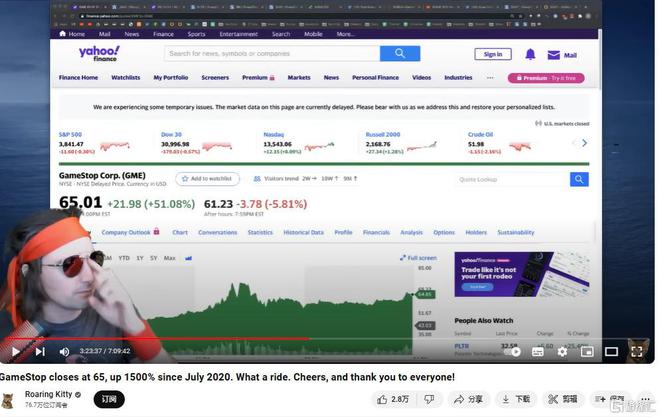The image size is (660, 417).
Task: Toggle subtitles with the captions icon
Action: 538,352
